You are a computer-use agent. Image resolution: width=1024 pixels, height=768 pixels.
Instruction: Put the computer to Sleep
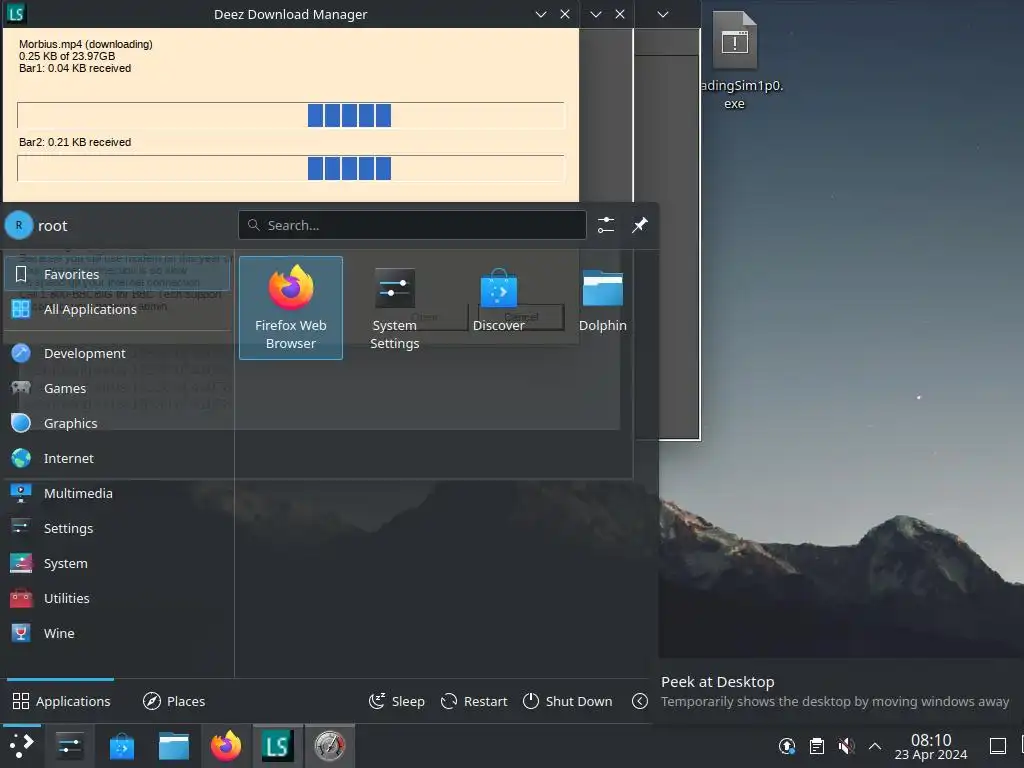coord(396,701)
